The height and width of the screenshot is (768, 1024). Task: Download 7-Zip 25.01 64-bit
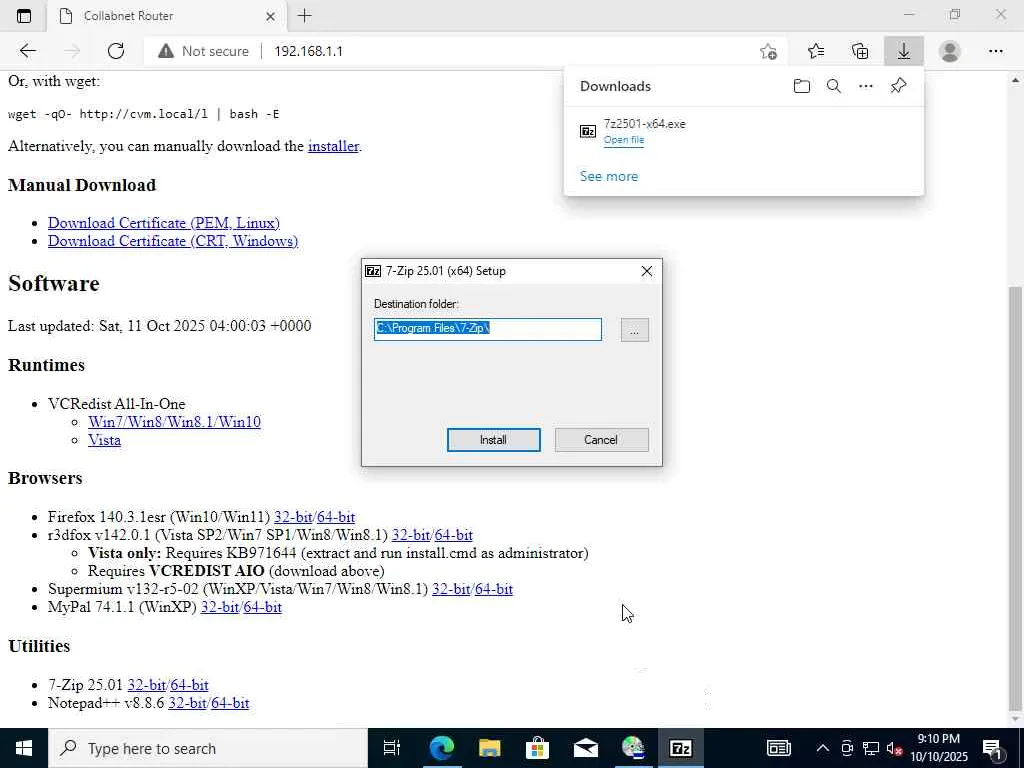click(x=189, y=685)
